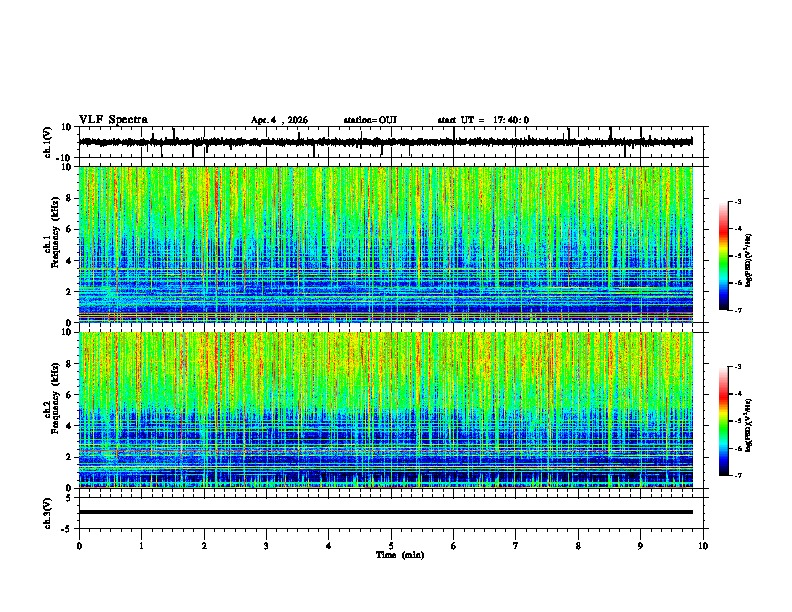Click the "6" kHz tick on ch.2 spectrogram
Image resolution: width=792 pixels, height=612 pixels.
69,395
